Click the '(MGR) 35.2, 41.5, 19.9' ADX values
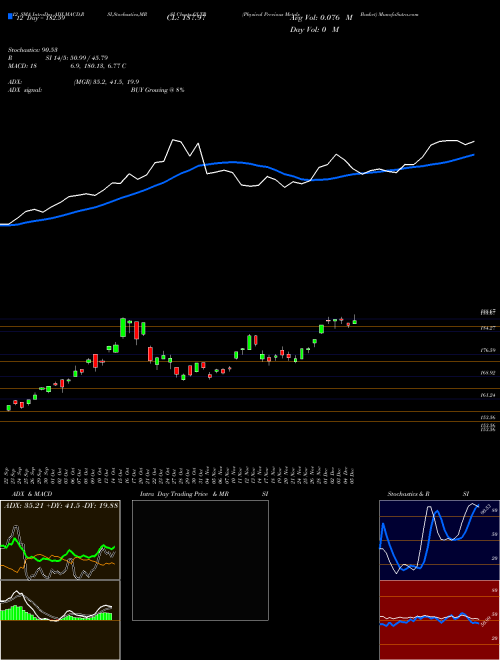This screenshot has width=500, height=660. point(106,82)
